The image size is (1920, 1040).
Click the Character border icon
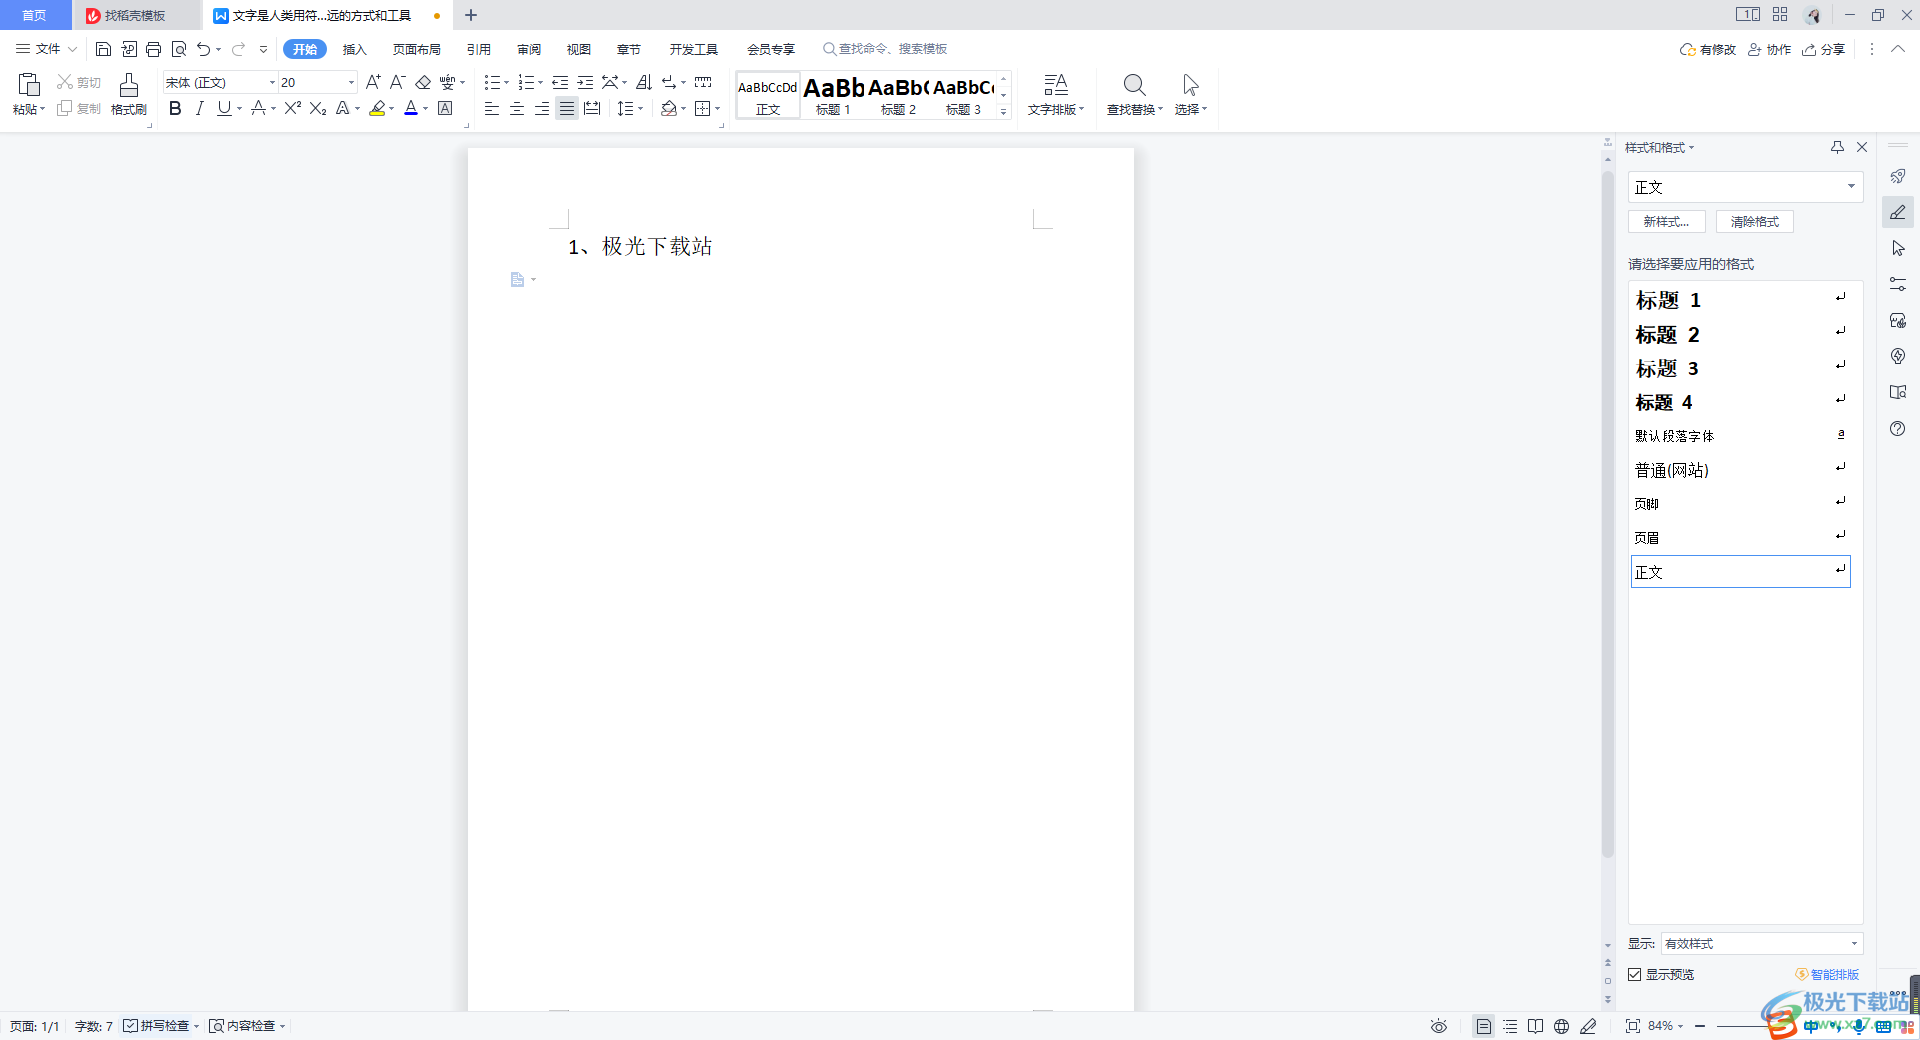[x=445, y=108]
